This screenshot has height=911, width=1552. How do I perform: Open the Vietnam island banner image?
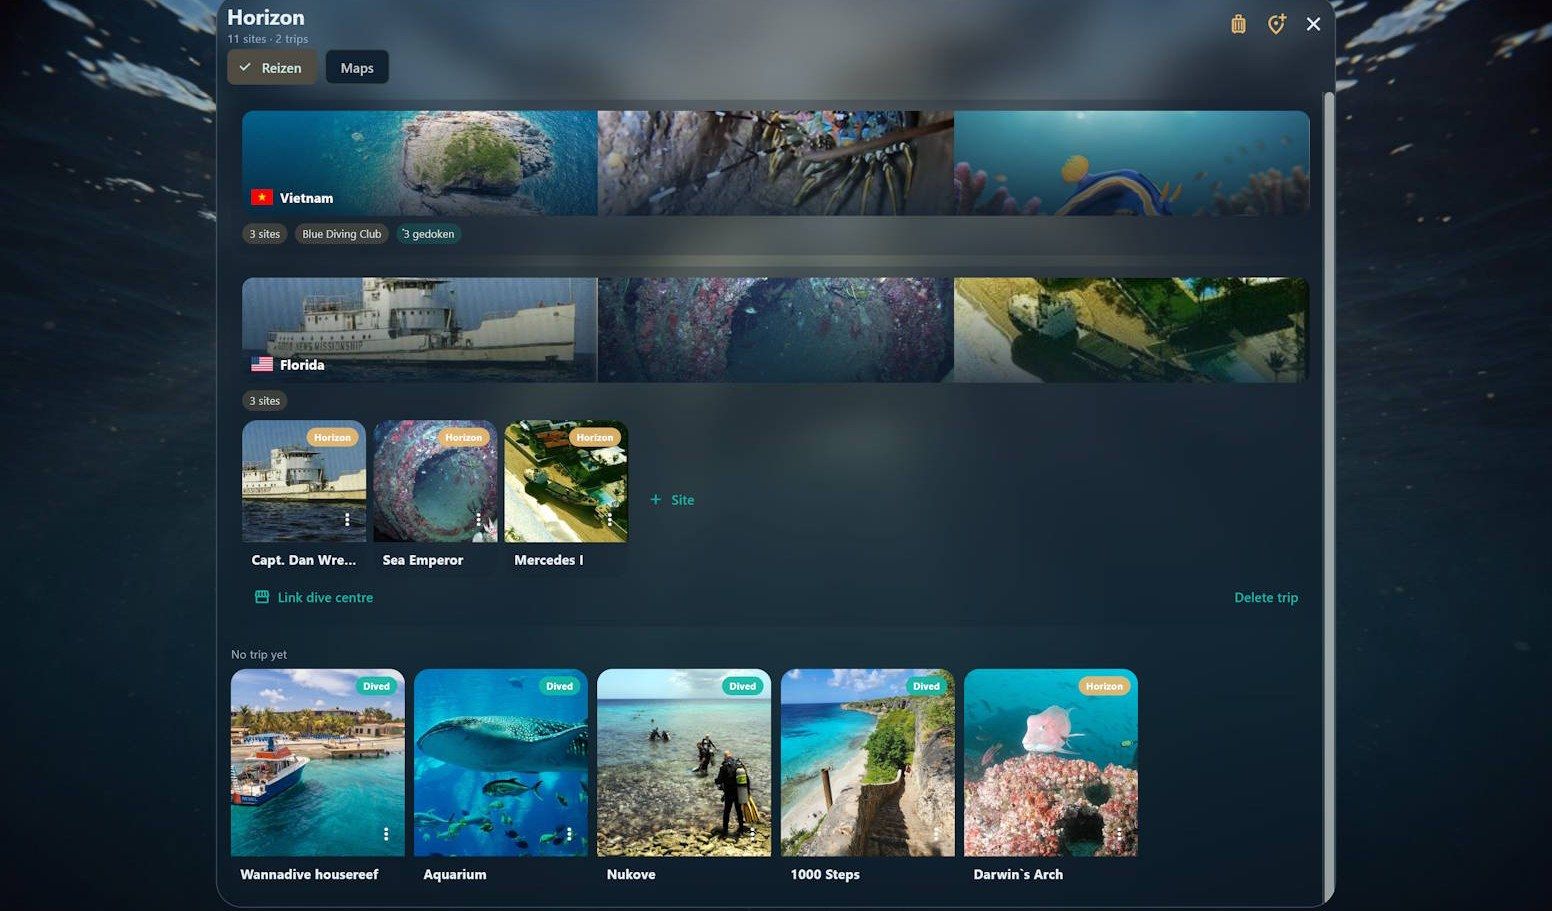tap(419, 163)
